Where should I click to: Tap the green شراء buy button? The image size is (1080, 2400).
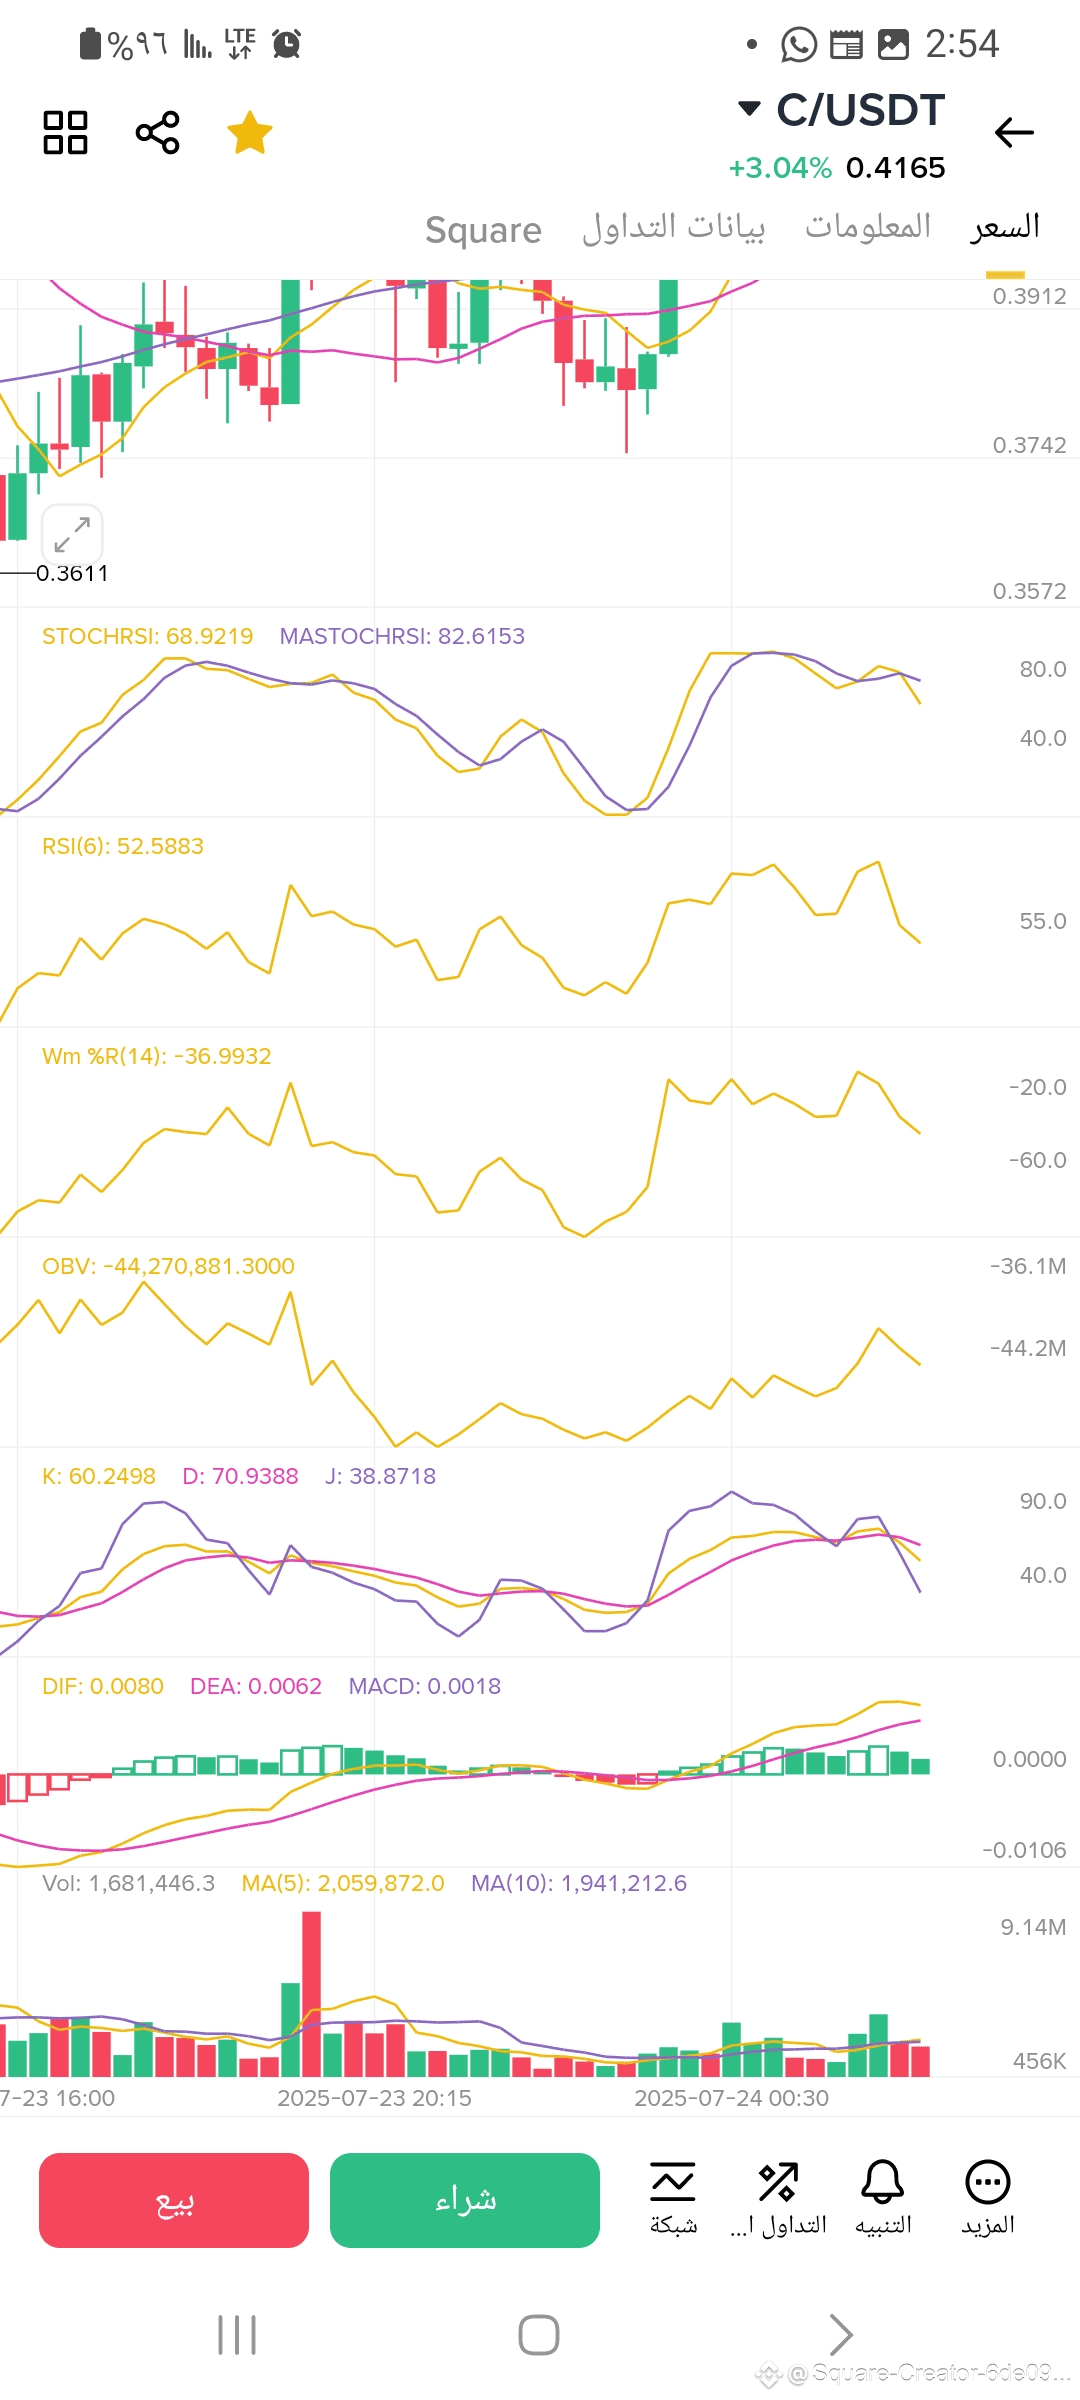[x=465, y=2200]
